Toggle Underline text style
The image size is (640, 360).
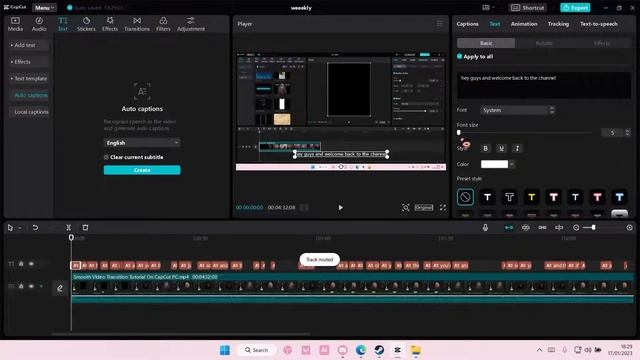click(x=501, y=148)
